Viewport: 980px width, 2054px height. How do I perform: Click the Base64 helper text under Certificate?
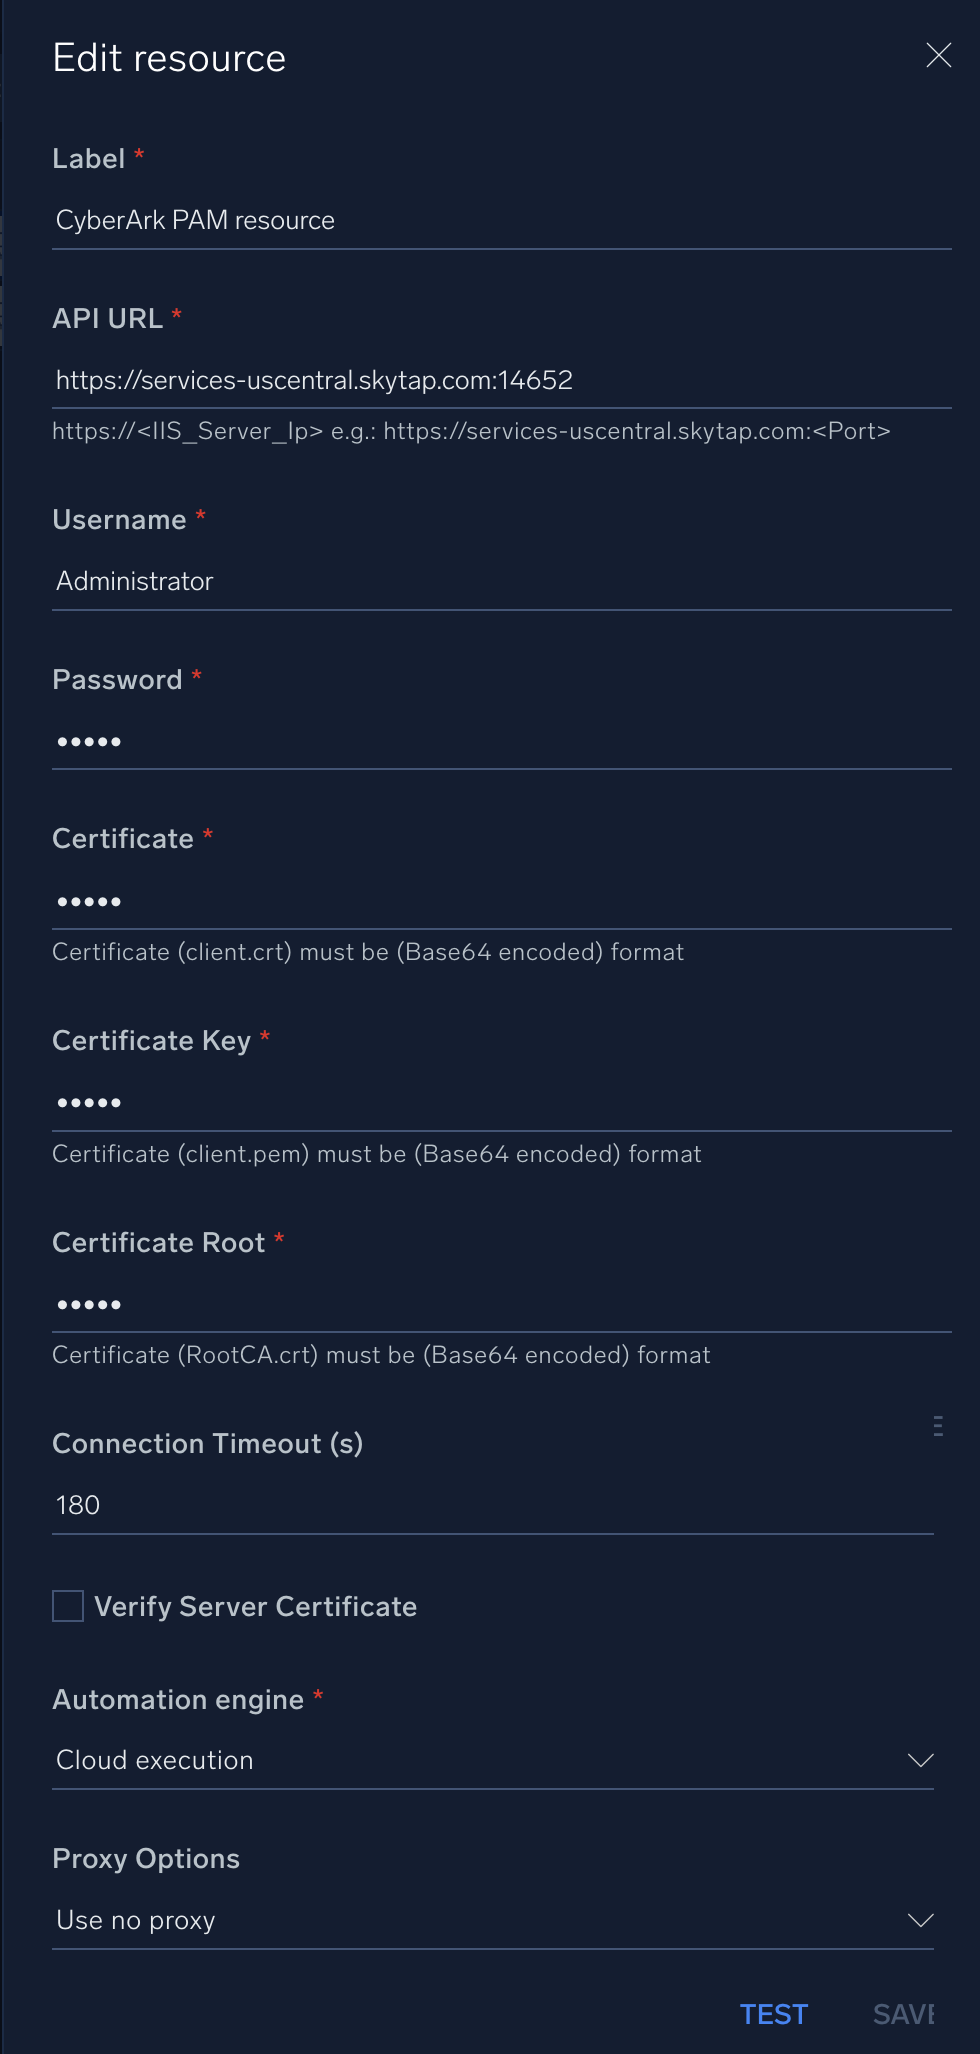pos(367,951)
